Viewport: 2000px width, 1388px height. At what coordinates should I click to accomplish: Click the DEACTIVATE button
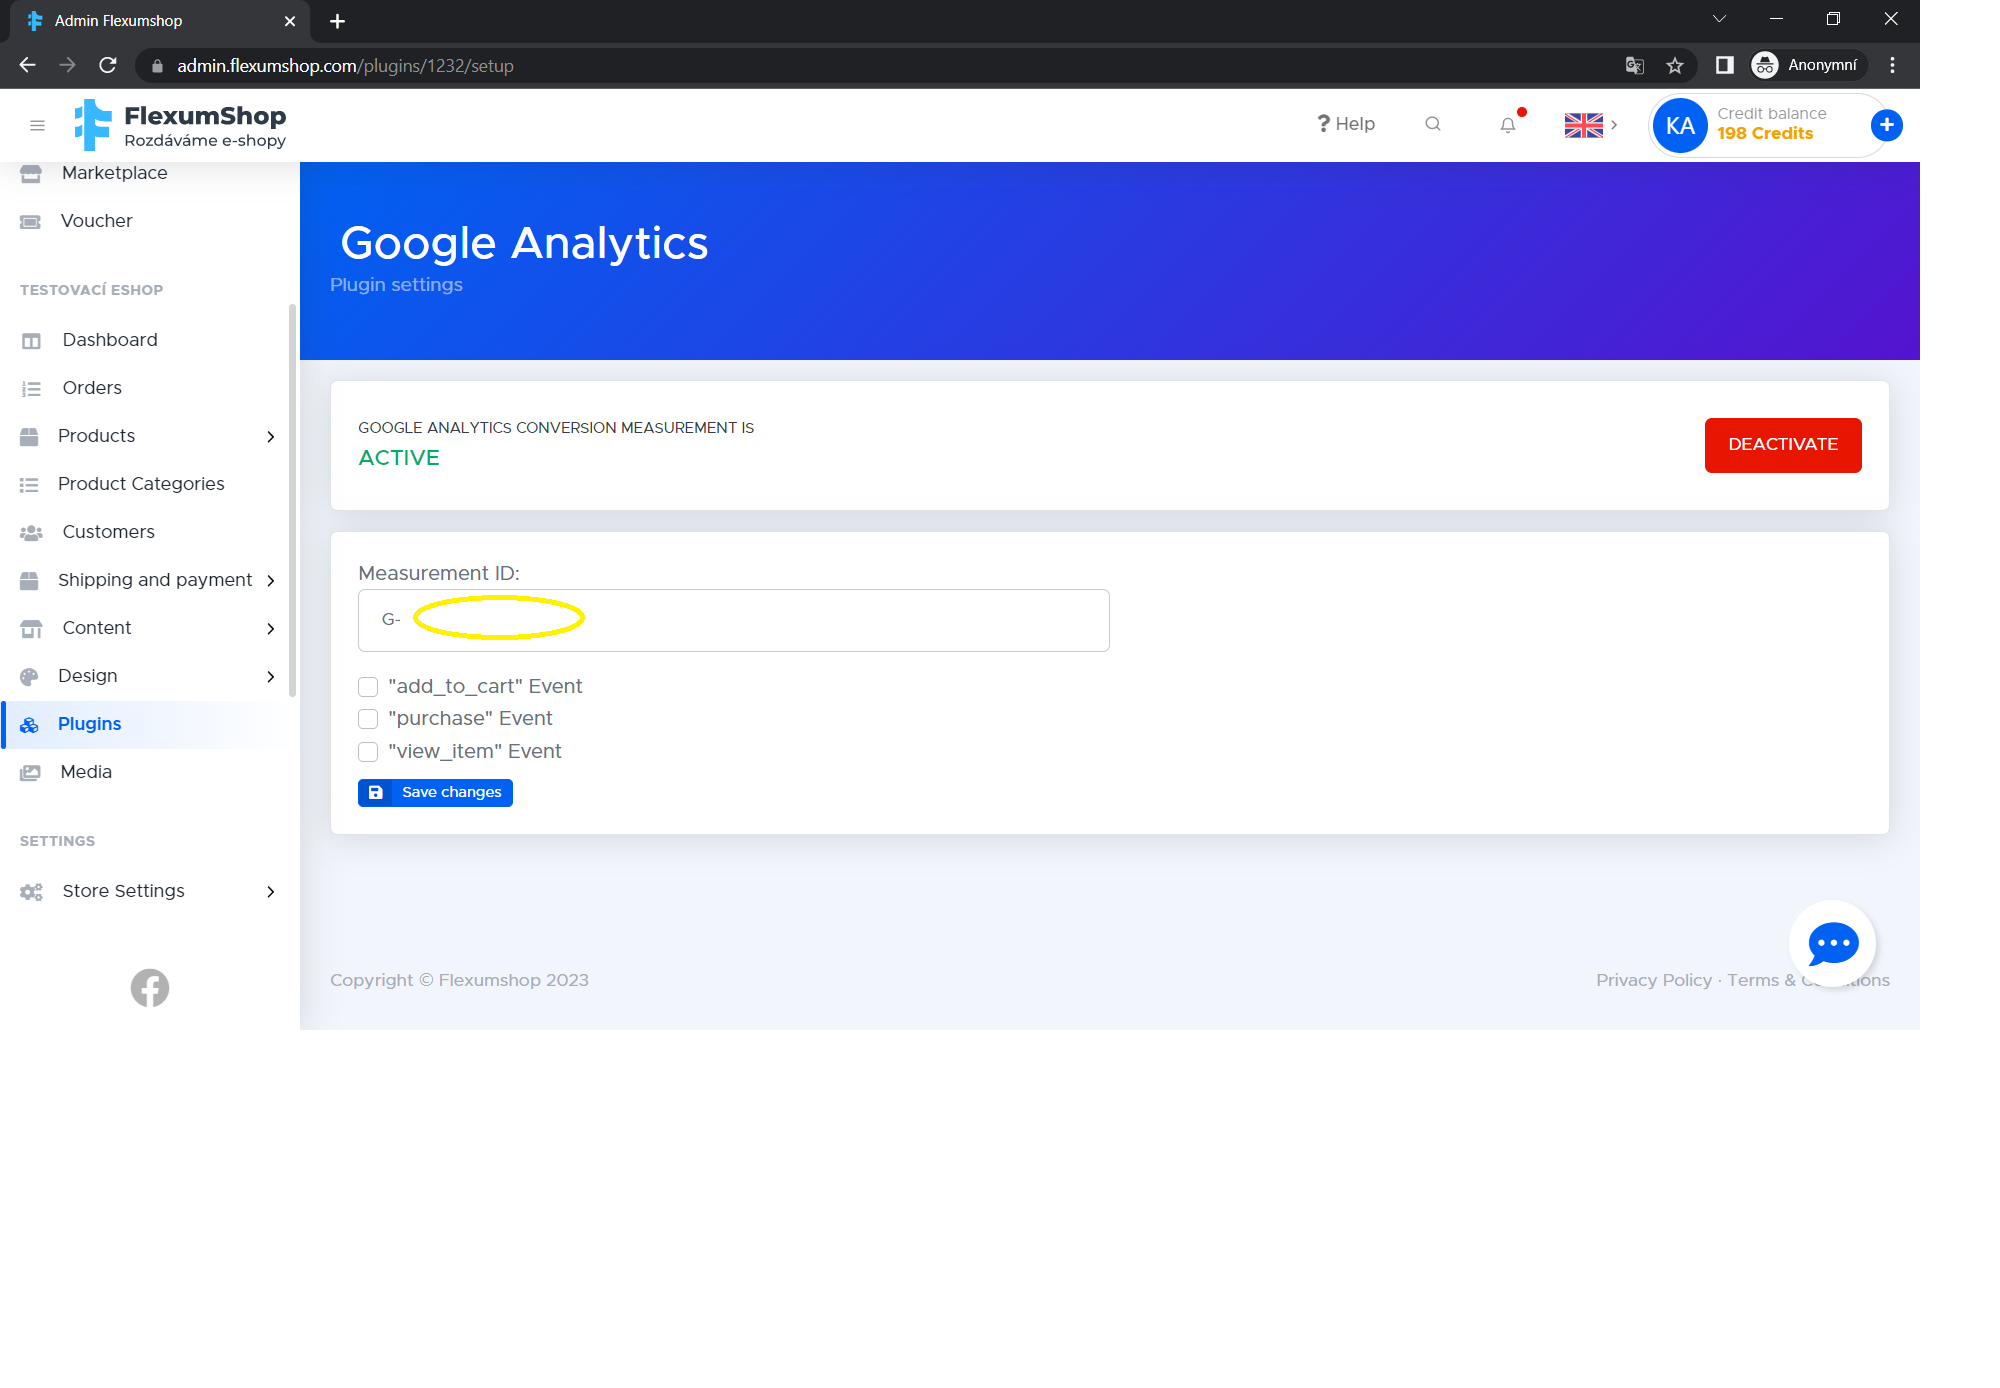pos(1783,445)
